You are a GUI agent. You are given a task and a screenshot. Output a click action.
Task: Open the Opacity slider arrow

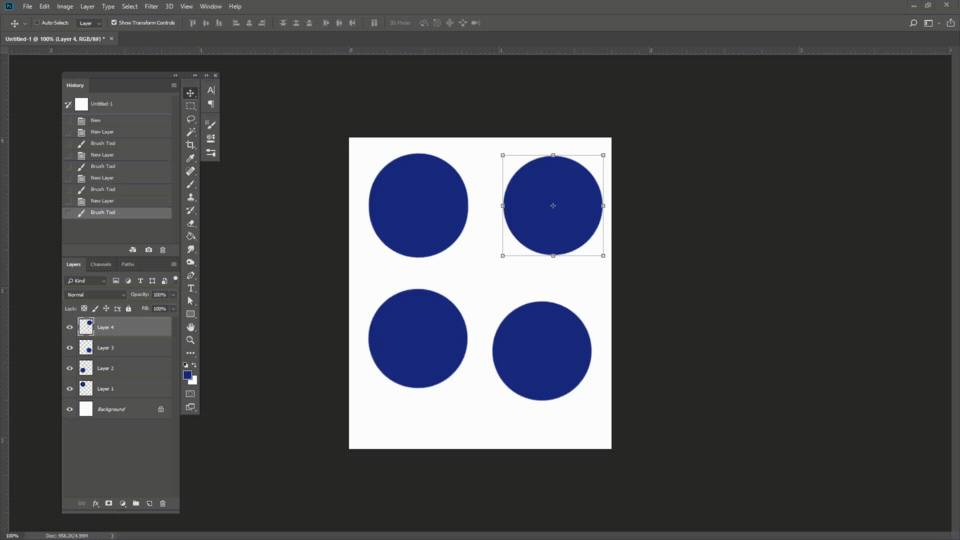coord(173,295)
